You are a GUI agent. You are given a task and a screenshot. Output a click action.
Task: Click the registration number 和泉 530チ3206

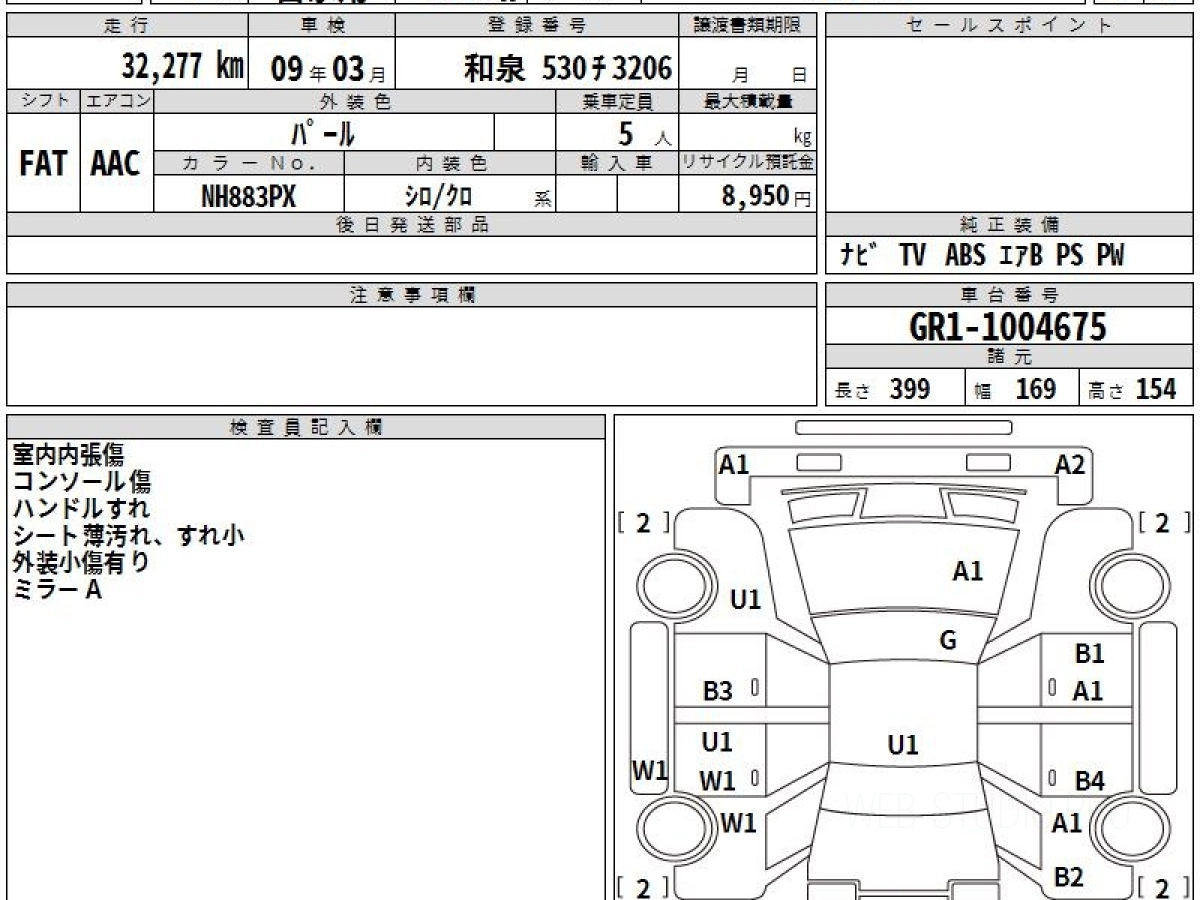pyautogui.click(x=567, y=67)
